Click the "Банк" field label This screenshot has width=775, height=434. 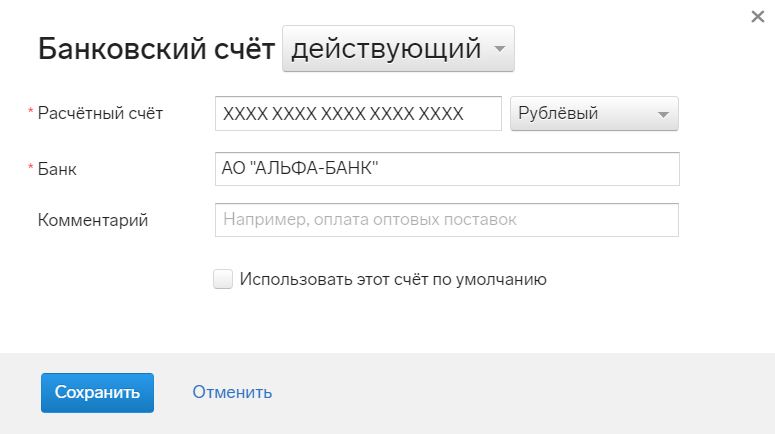click(x=57, y=169)
